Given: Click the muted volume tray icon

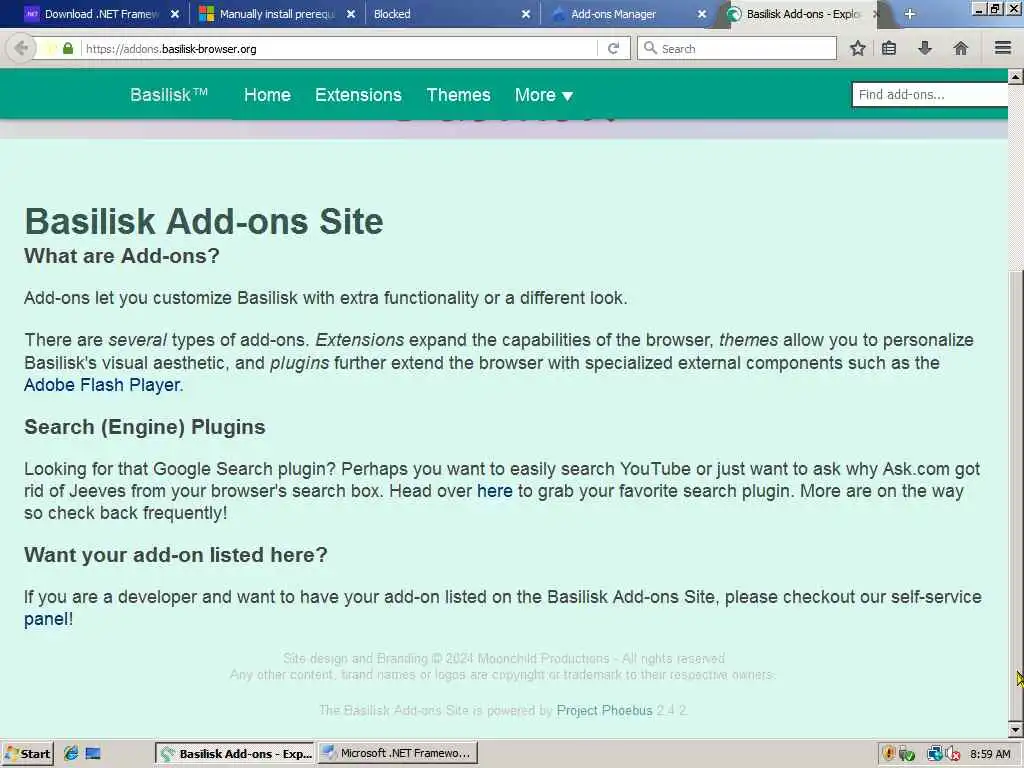Looking at the screenshot, I should point(953,754).
